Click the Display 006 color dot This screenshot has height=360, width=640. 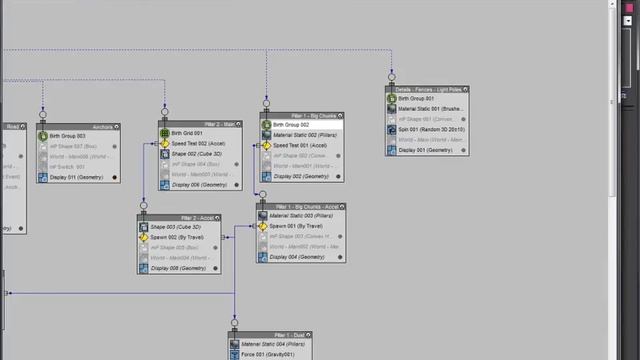[x=237, y=185]
